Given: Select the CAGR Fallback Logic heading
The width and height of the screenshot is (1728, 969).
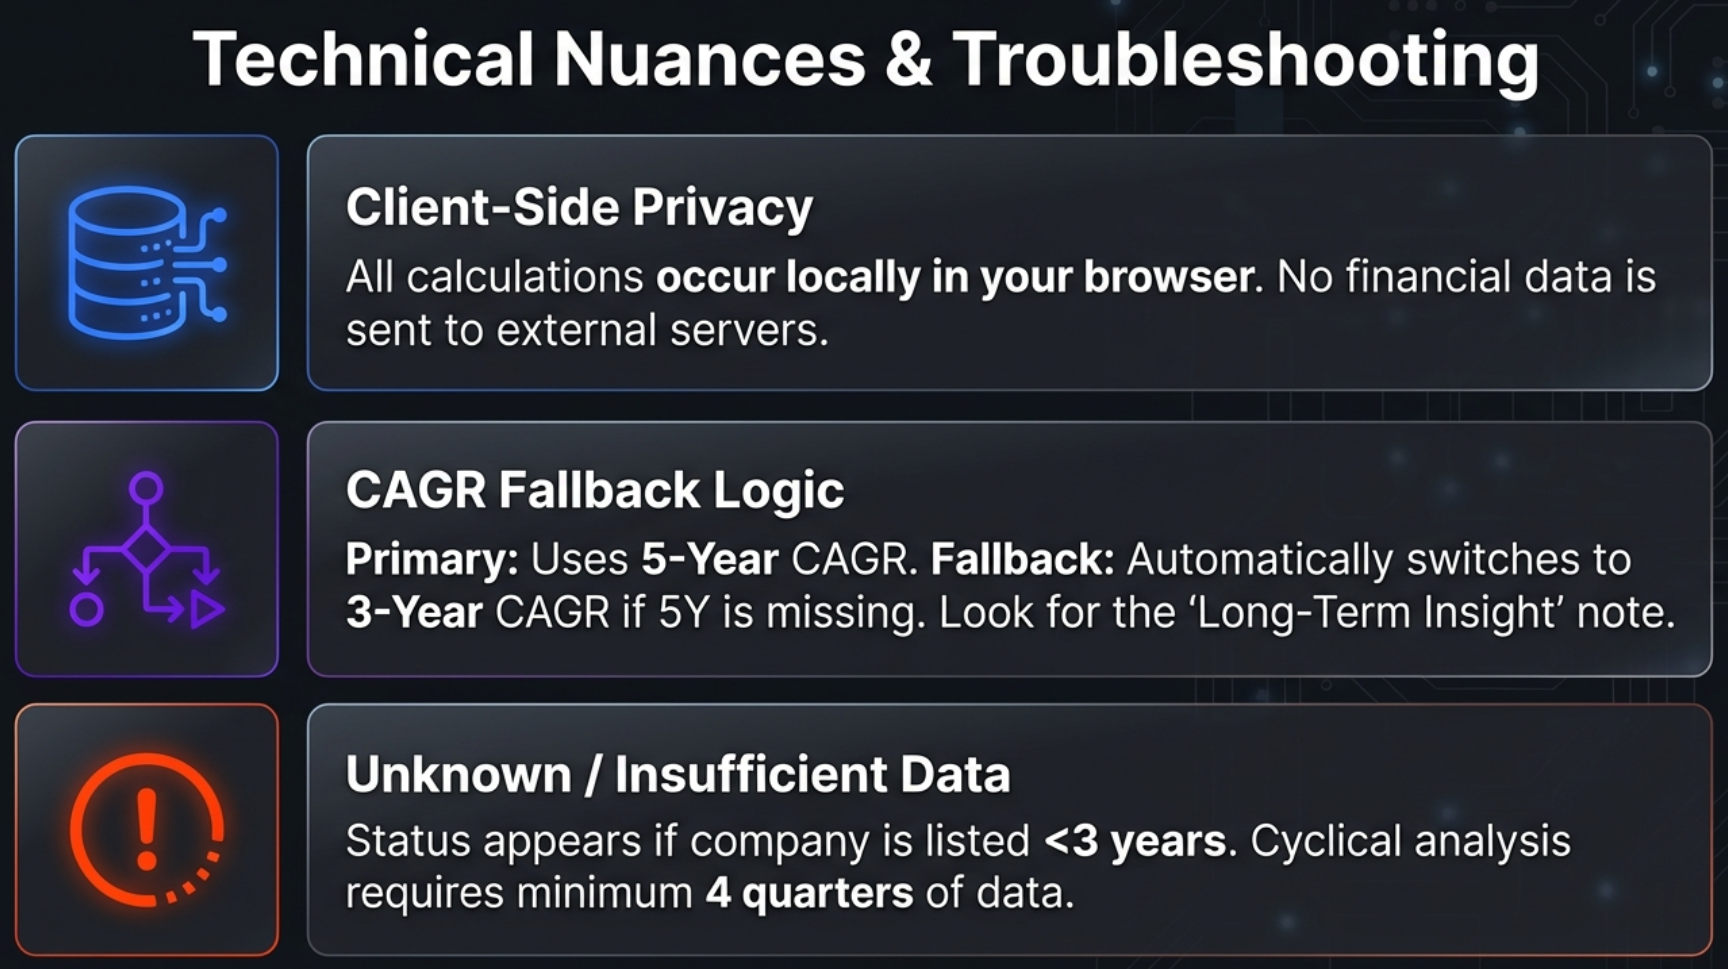Looking at the screenshot, I should point(595,490).
